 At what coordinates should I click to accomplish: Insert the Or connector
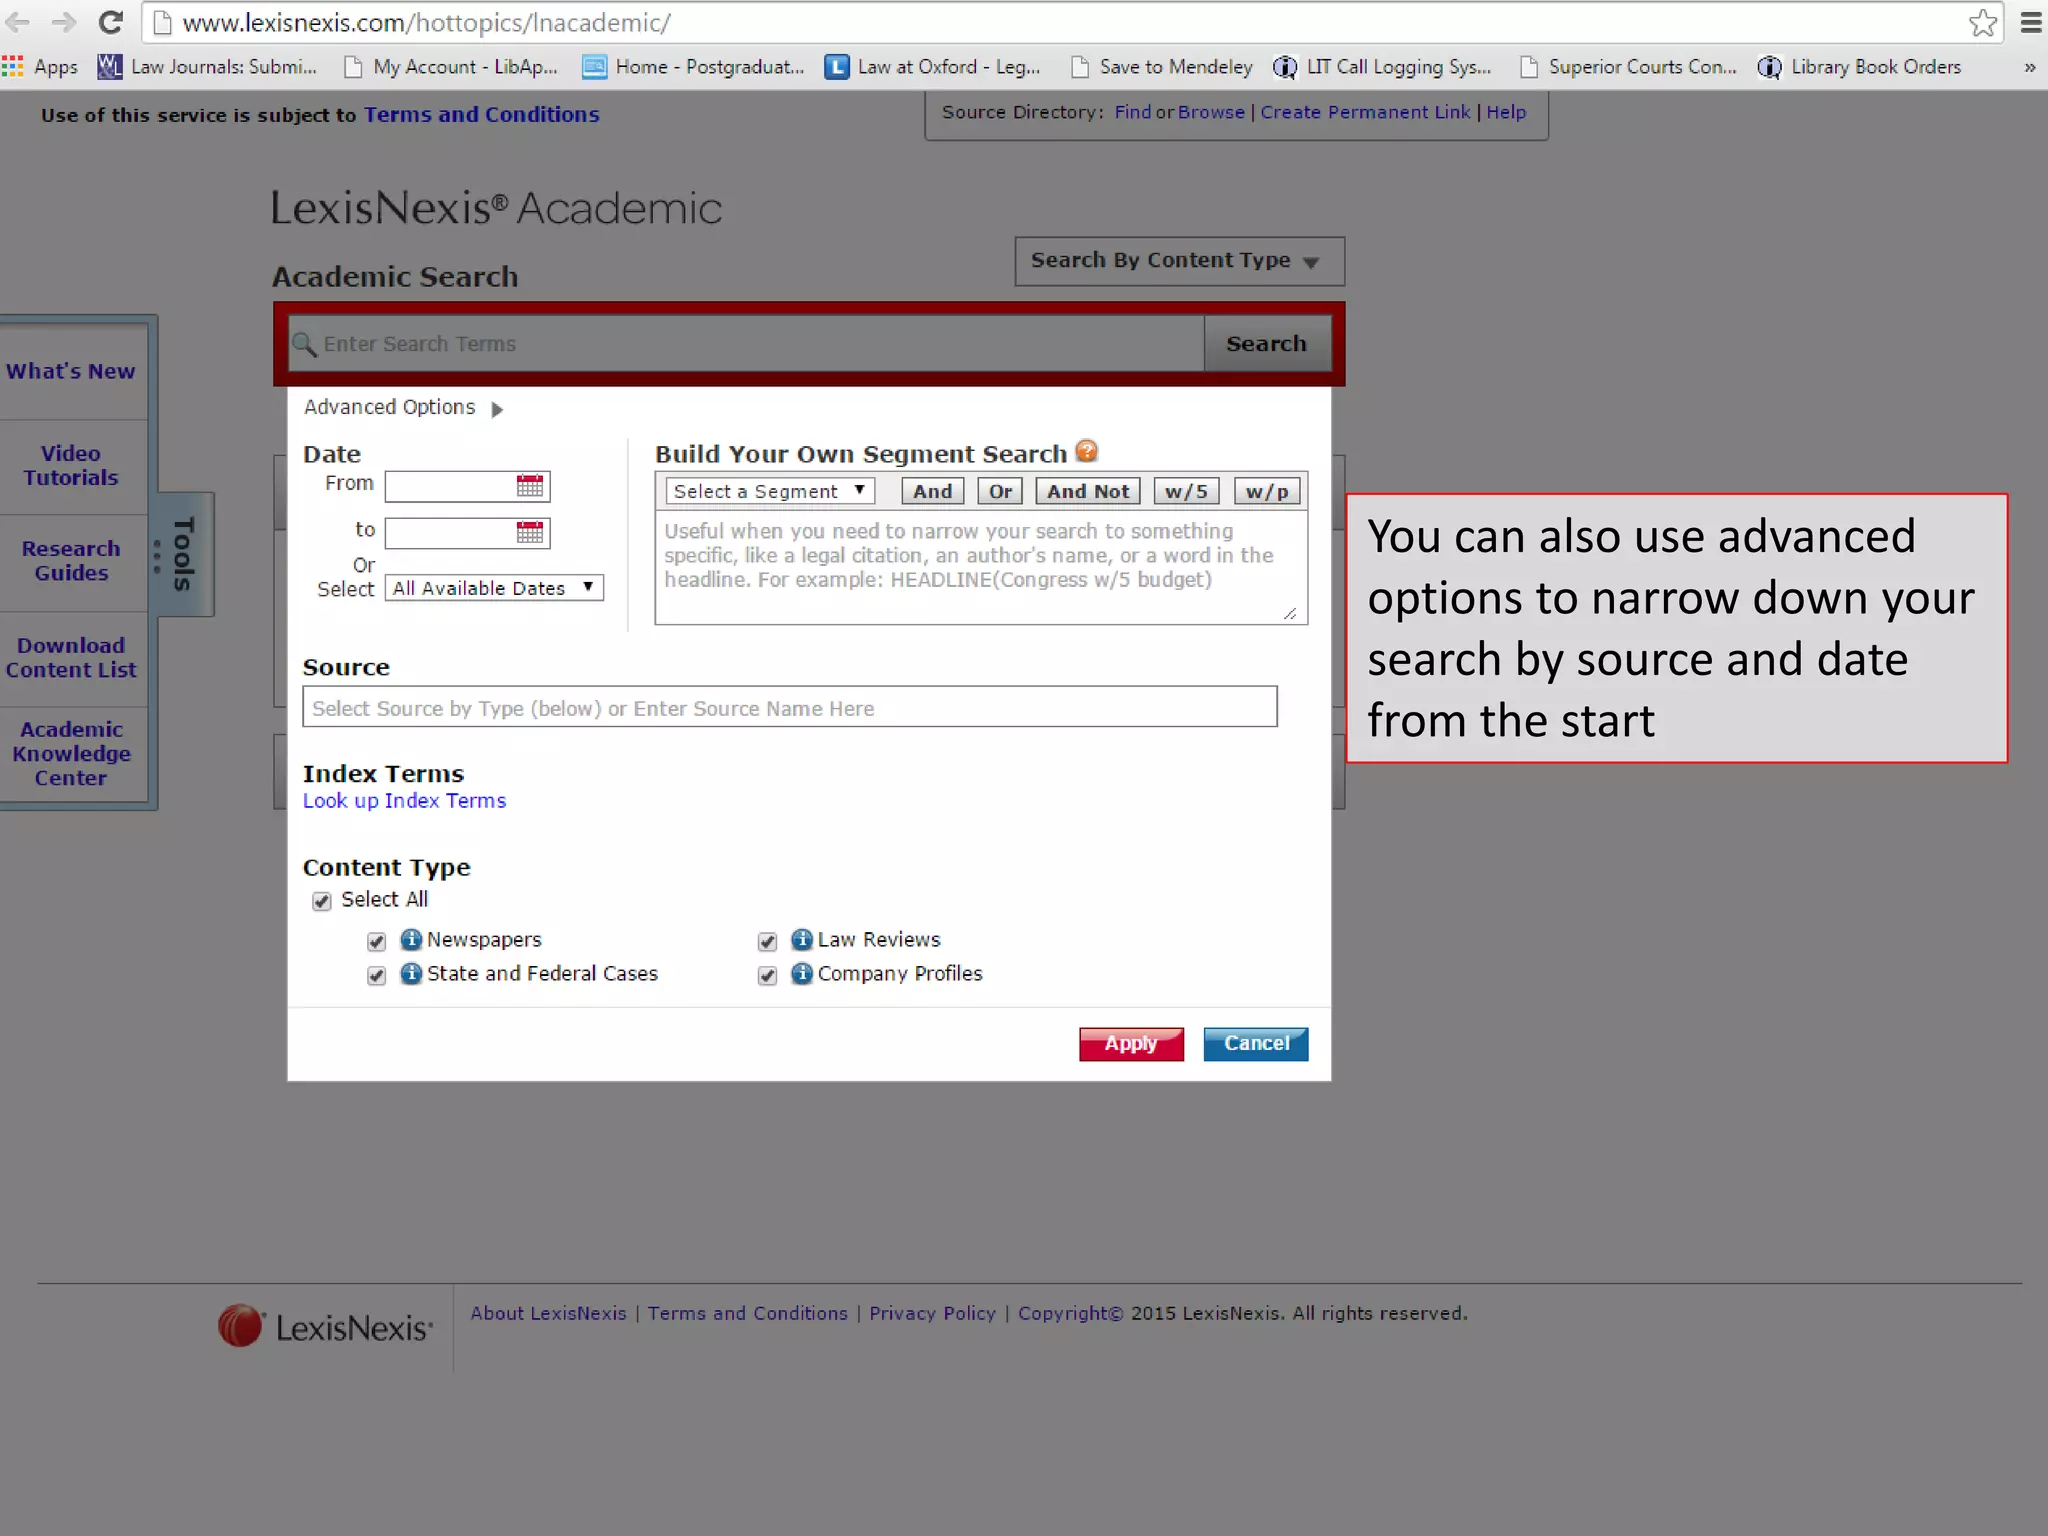[1000, 491]
